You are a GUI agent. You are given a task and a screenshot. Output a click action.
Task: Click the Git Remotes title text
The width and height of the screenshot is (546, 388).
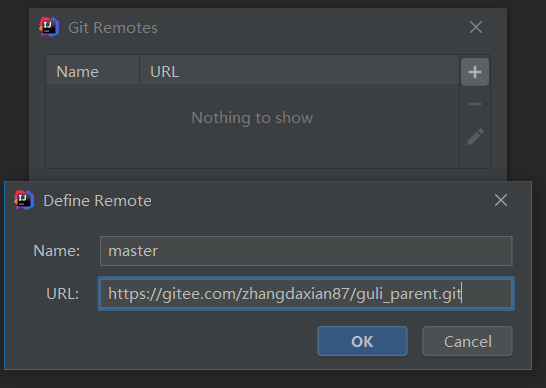pyautogui.click(x=113, y=28)
